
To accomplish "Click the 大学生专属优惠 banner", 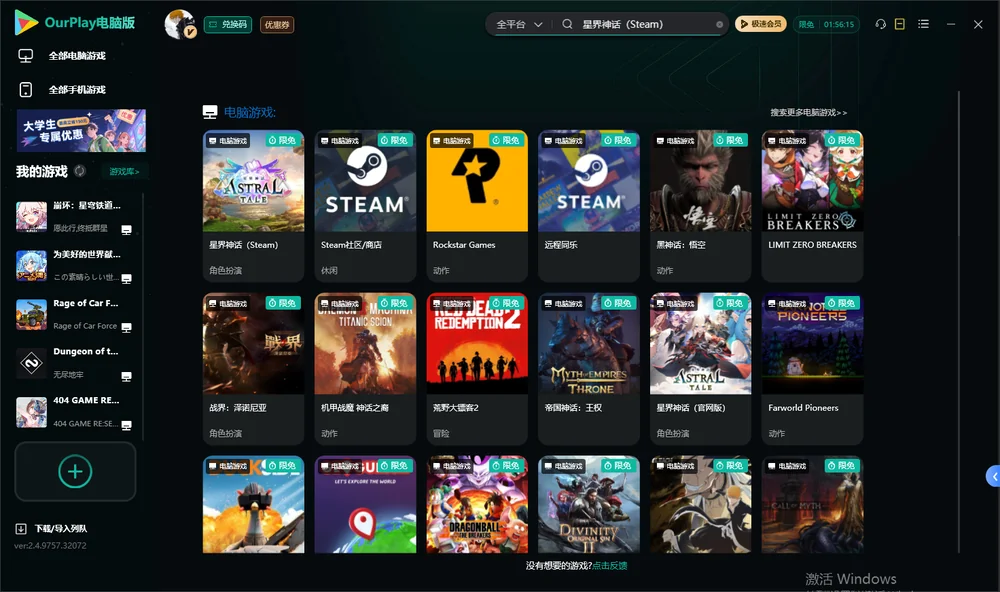I will [81, 130].
